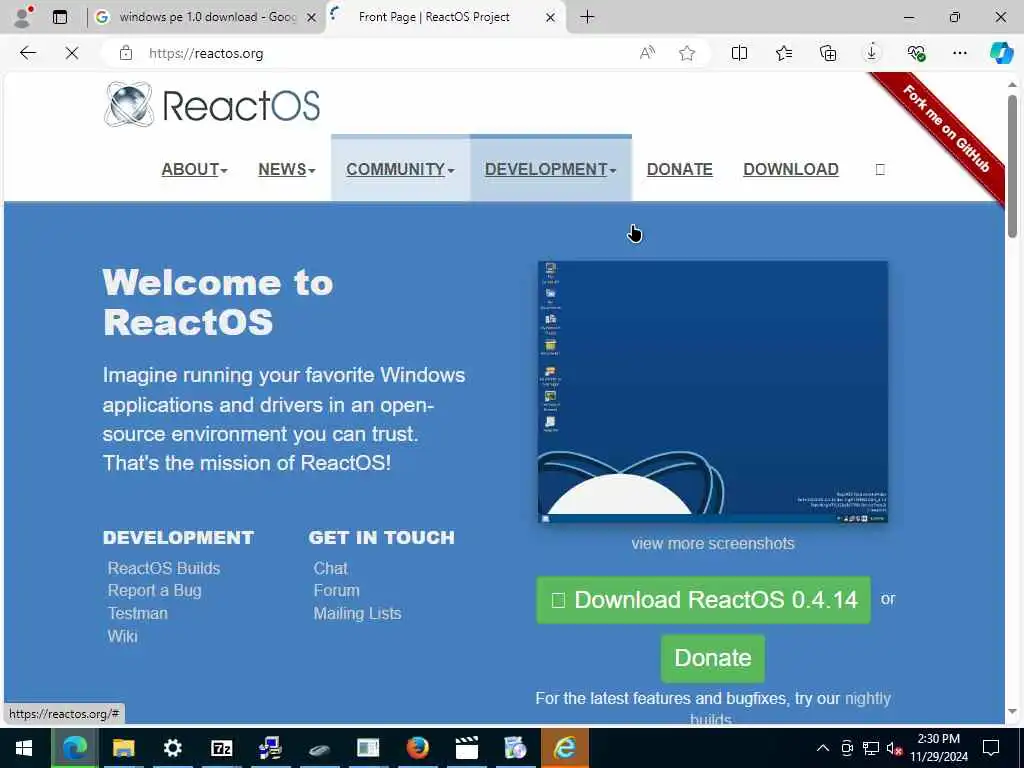Stop loading the page
This screenshot has width=1024, height=768.
pos(72,53)
